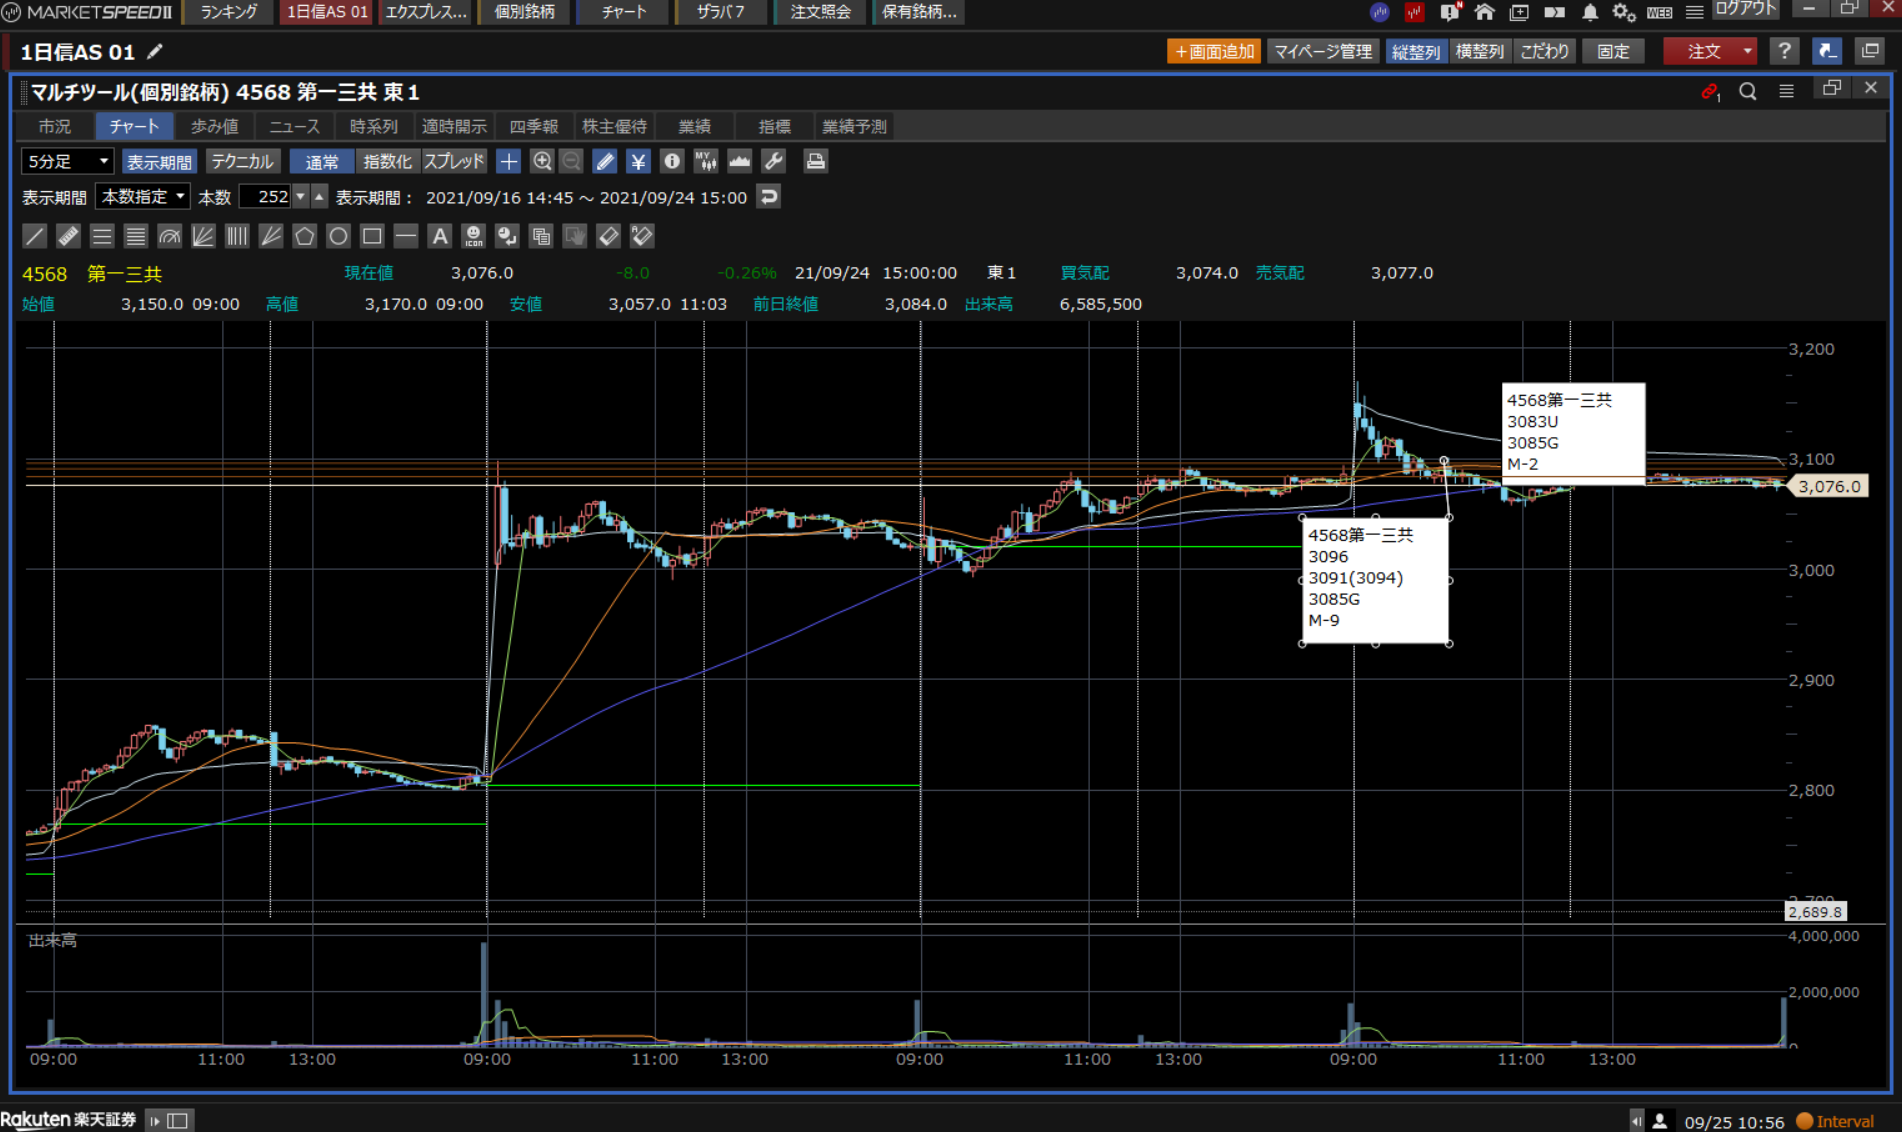Image resolution: width=1902 pixels, height=1132 pixels.
Task: Open the 注文 dropdown arrow
Action: click(x=1747, y=51)
